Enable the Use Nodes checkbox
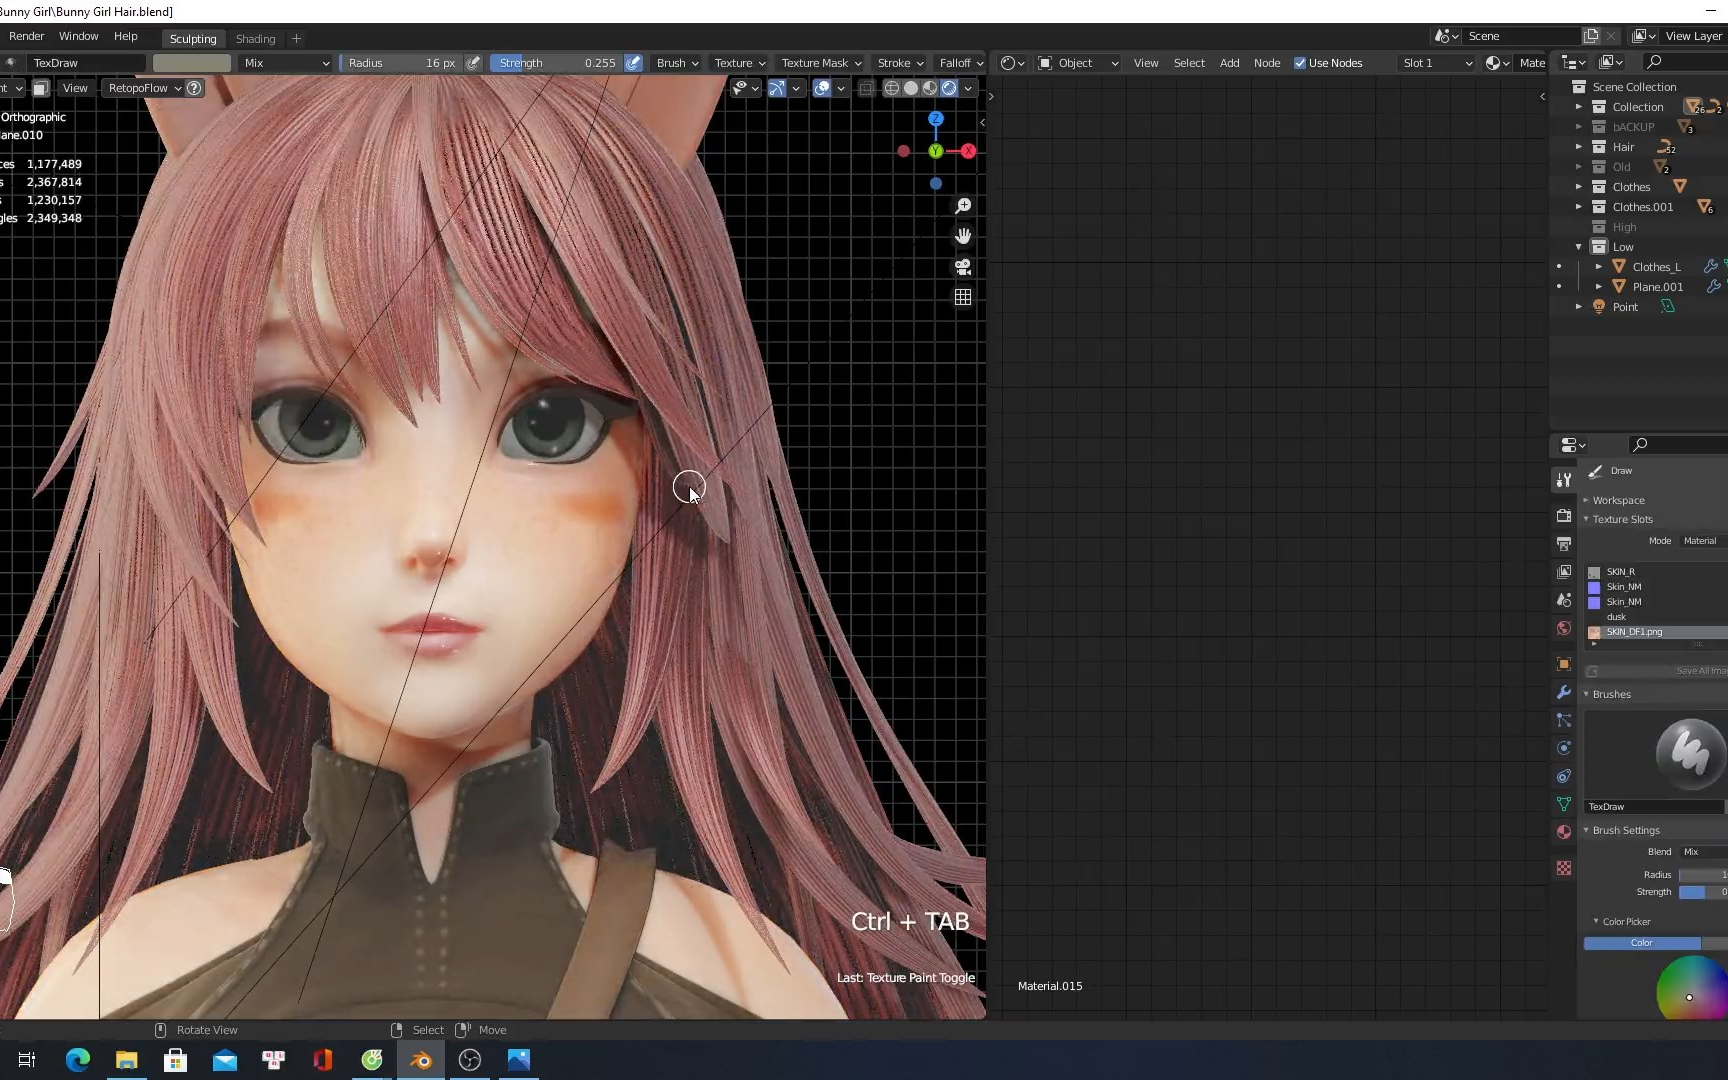This screenshot has height=1080, width=1728. pos(1301,62)
